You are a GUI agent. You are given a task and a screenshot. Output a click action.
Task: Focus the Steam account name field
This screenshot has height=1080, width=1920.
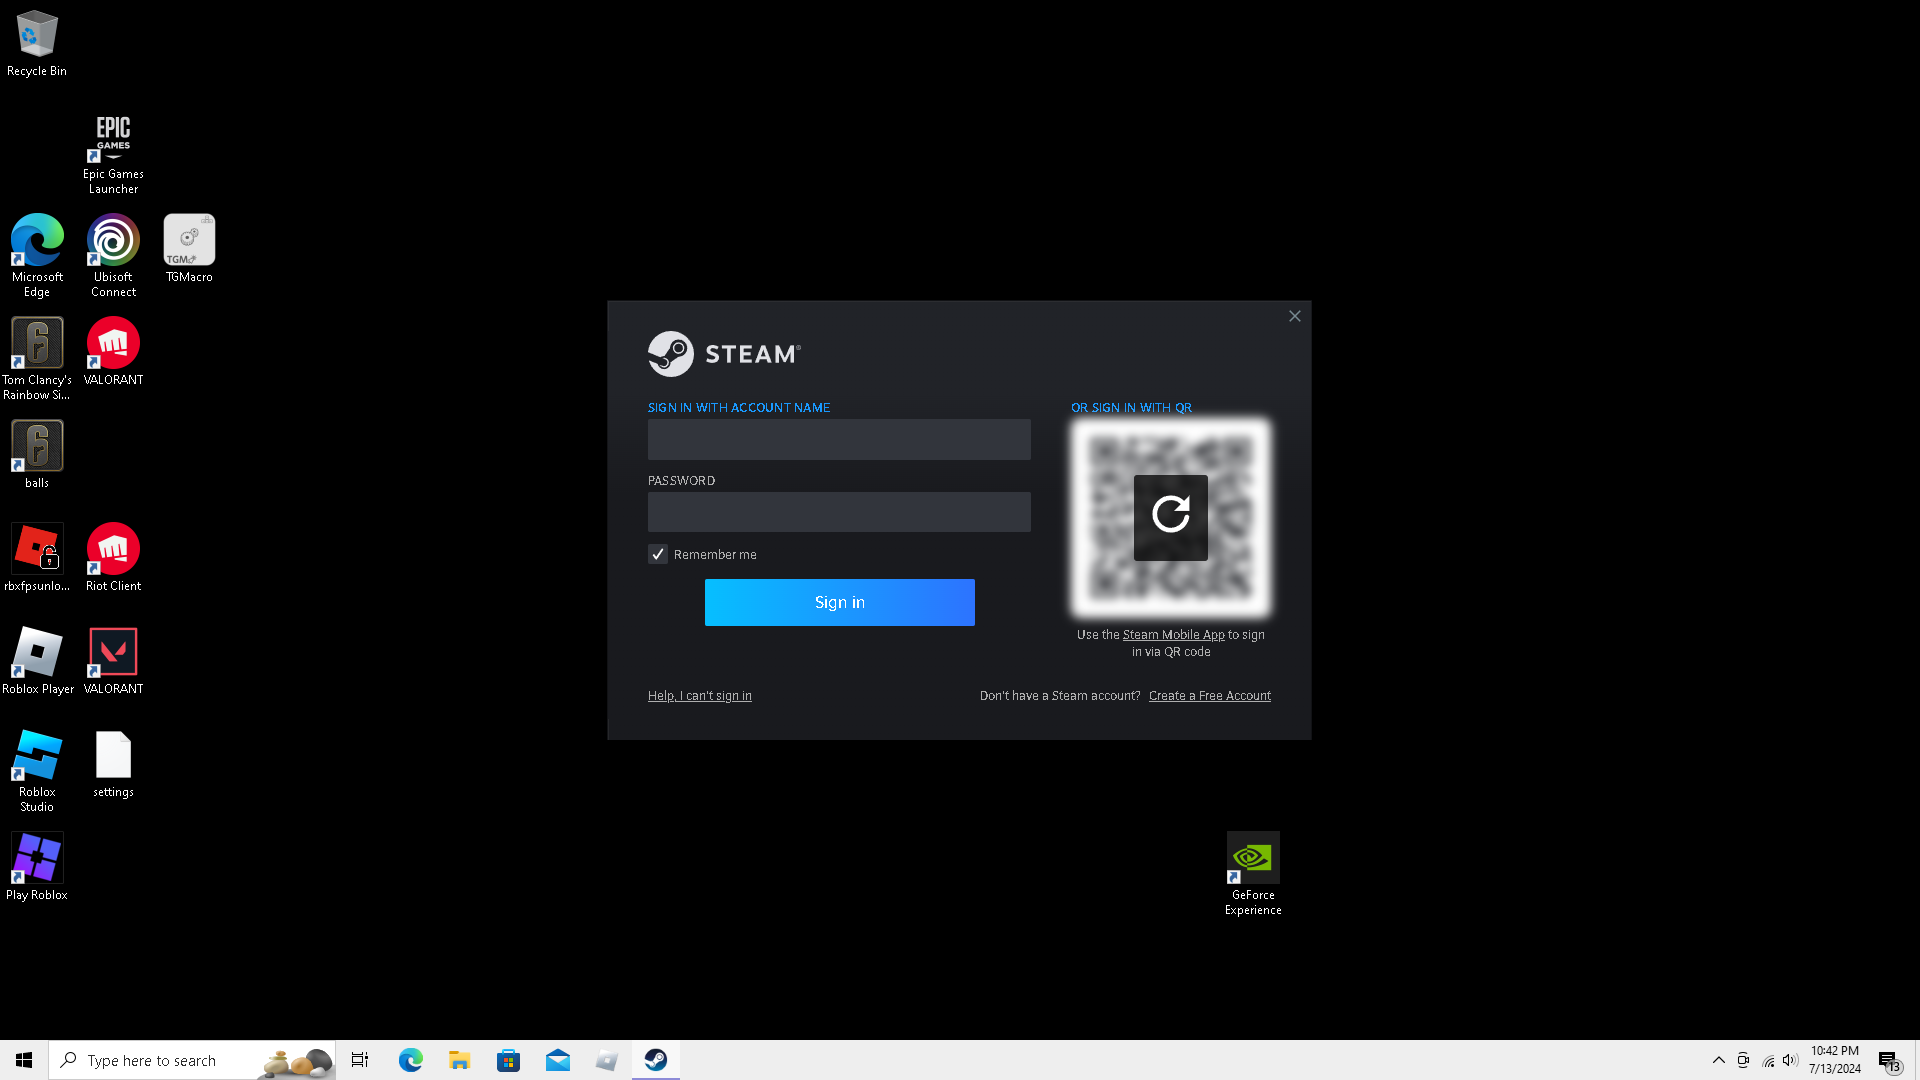coord(839,439)
